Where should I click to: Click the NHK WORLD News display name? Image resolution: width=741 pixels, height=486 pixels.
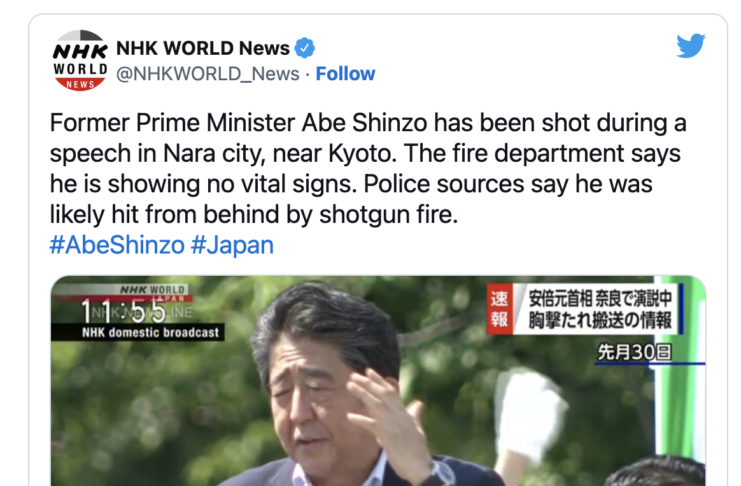[x=203, y=48]
